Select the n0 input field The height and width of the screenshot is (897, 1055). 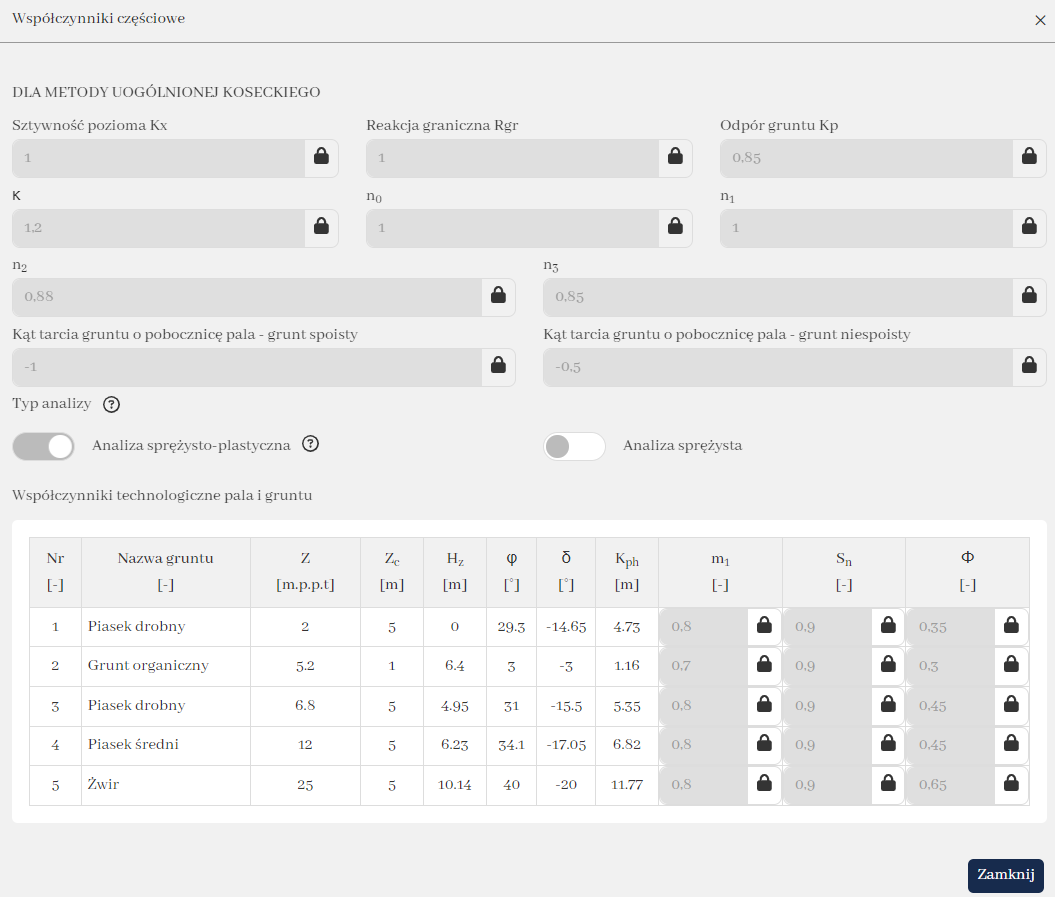(x=512, y=227)
